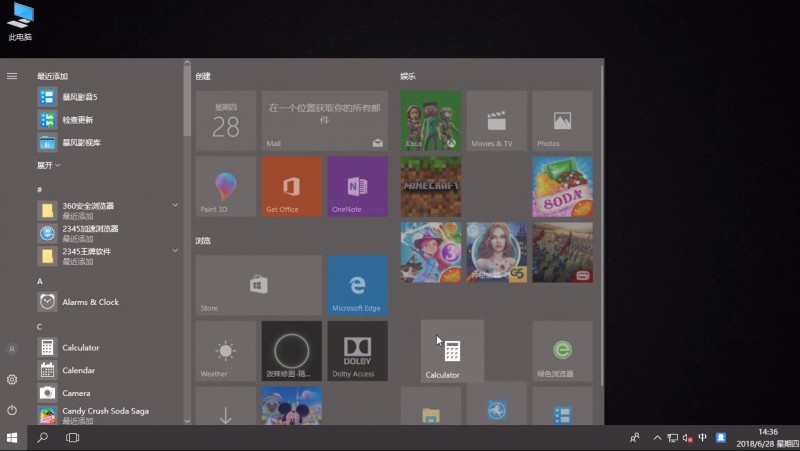Image resolution: width=800 pixels, height=451 pixels.
Task: Open Task View on the taskbar
Action: point(72,438)
